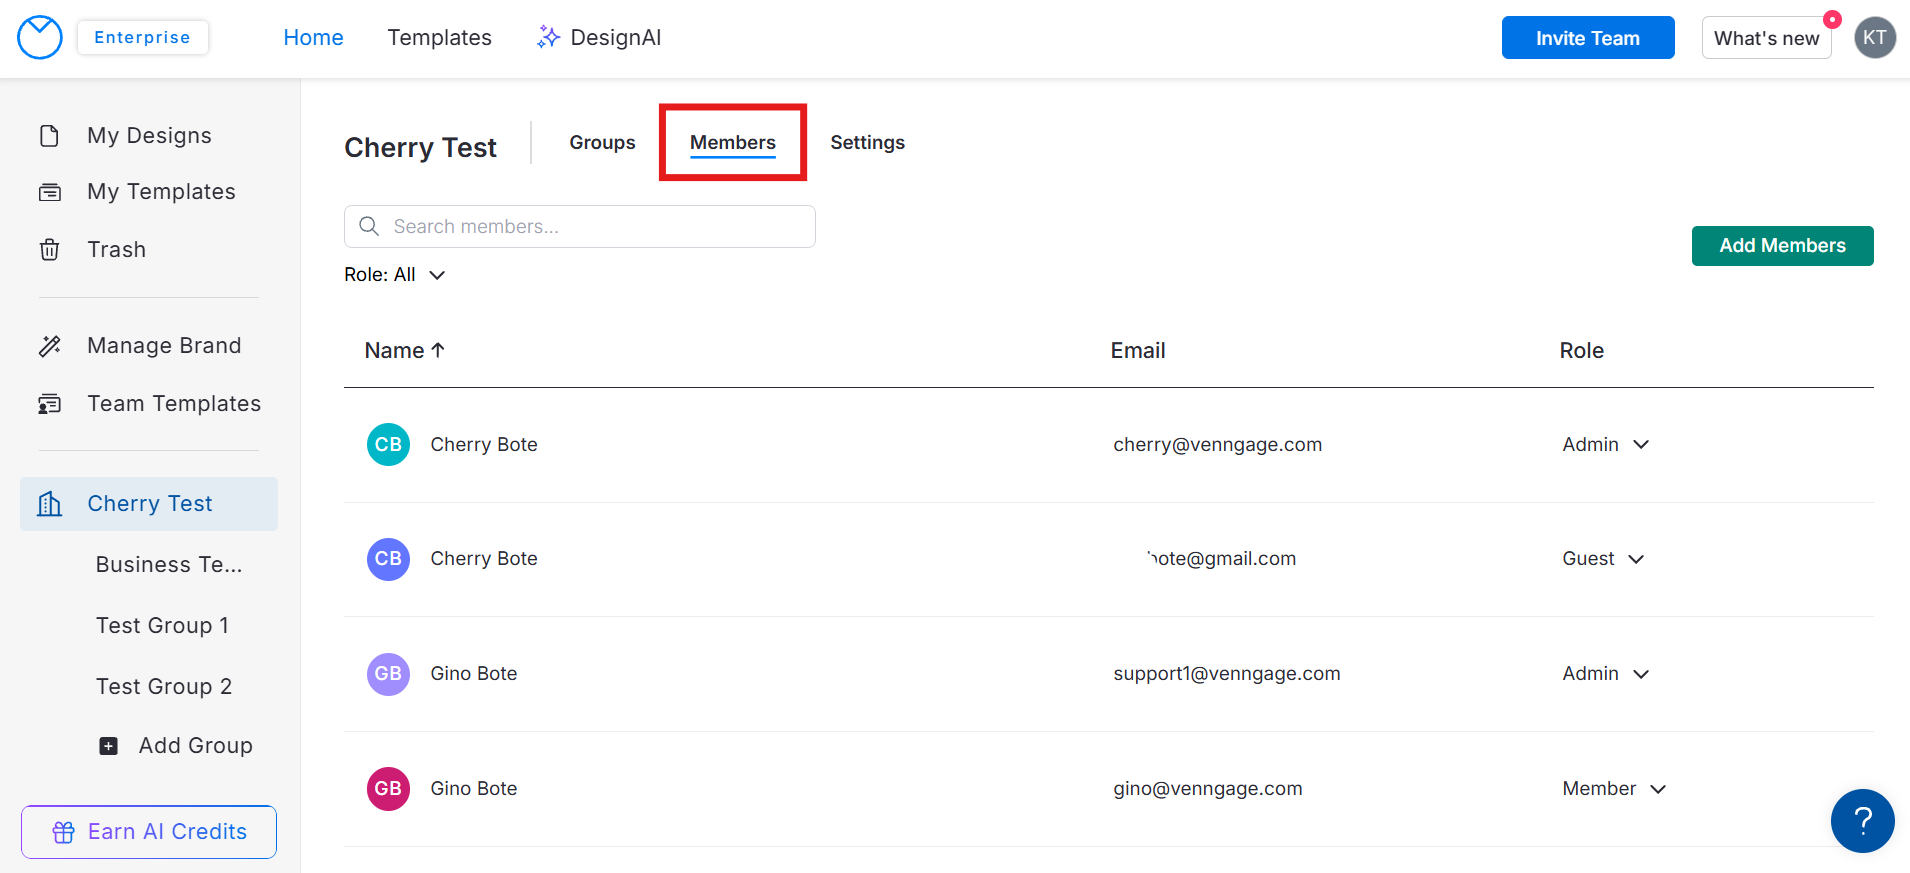1910x873 pixels.
Task: Focus the Search members field
Action: (580, 227)
